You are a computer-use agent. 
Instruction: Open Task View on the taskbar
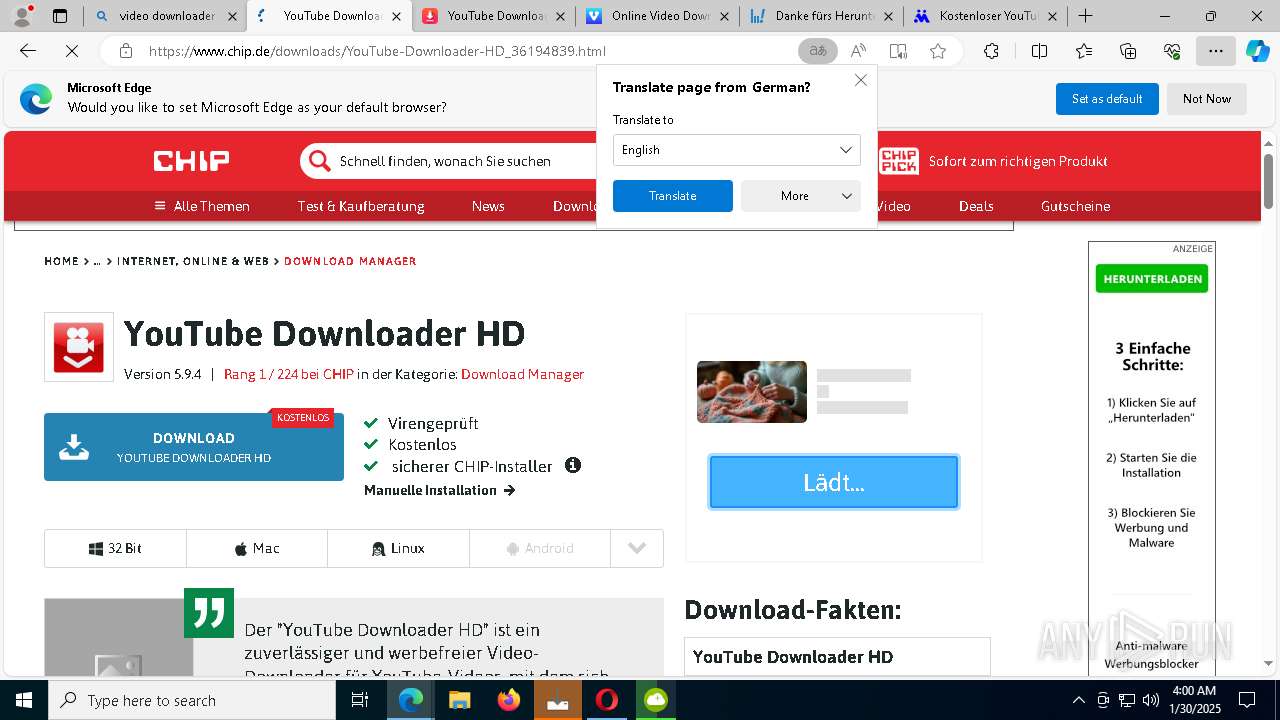click(360, 700)
